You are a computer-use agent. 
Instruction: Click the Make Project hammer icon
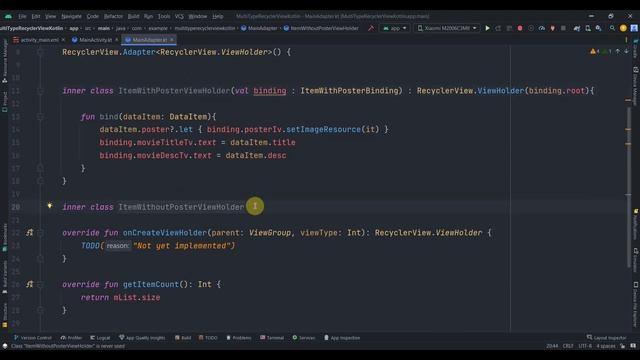click(x=371, y=28)
